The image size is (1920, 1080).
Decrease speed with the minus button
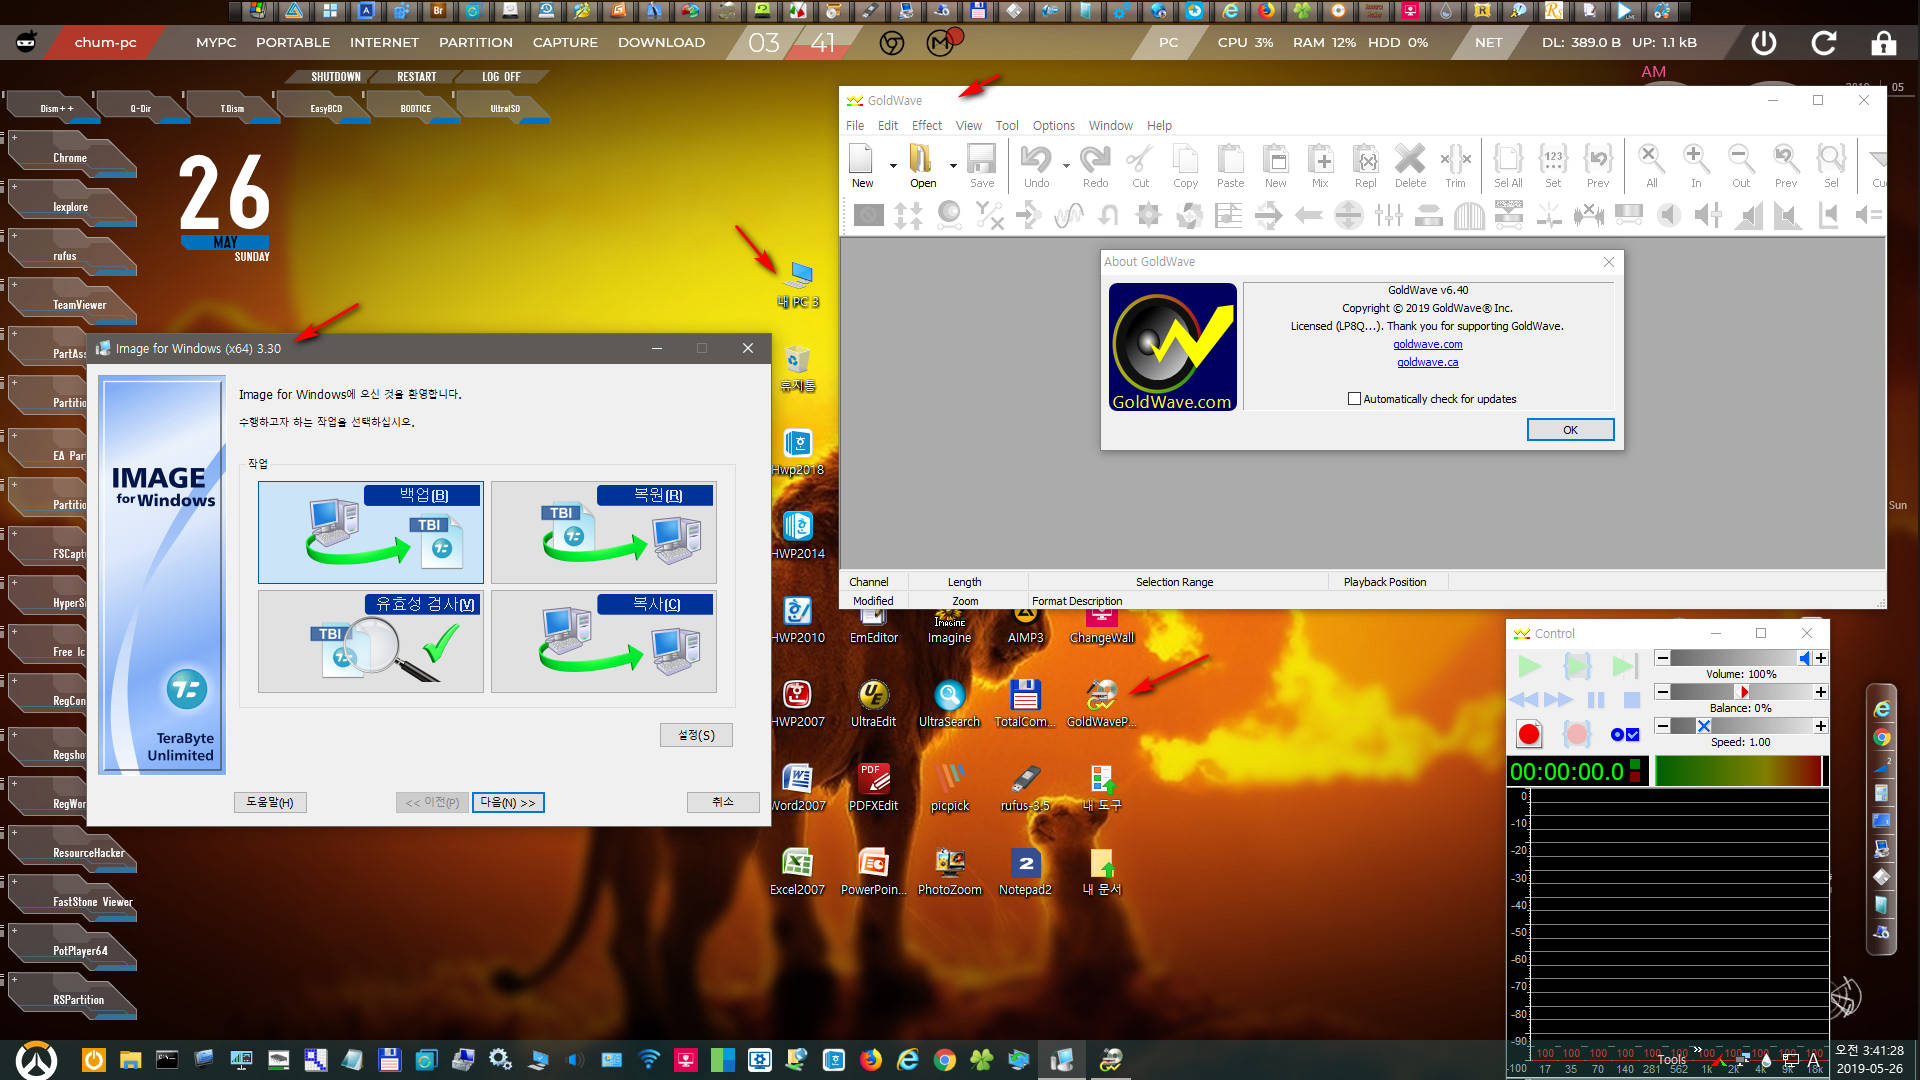(1662, 726)
